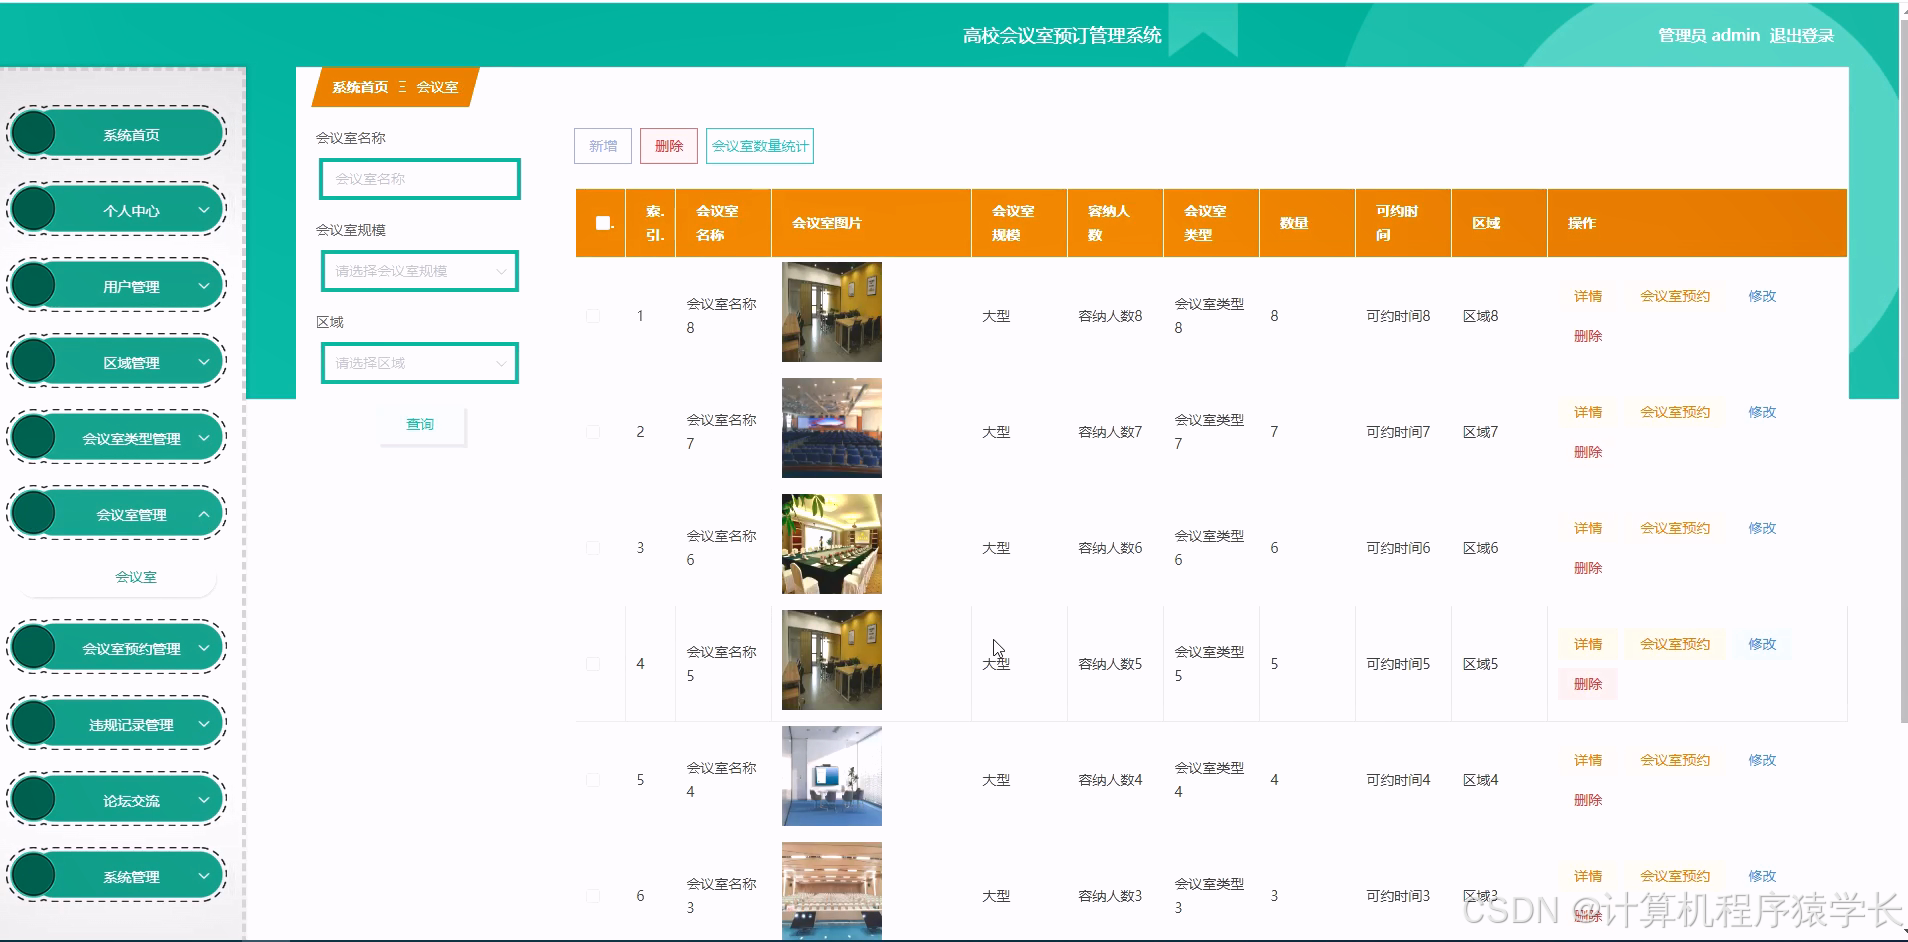Open 系统首页 in the sidebar
The image size is (1908, 942).
click(117, 134)
